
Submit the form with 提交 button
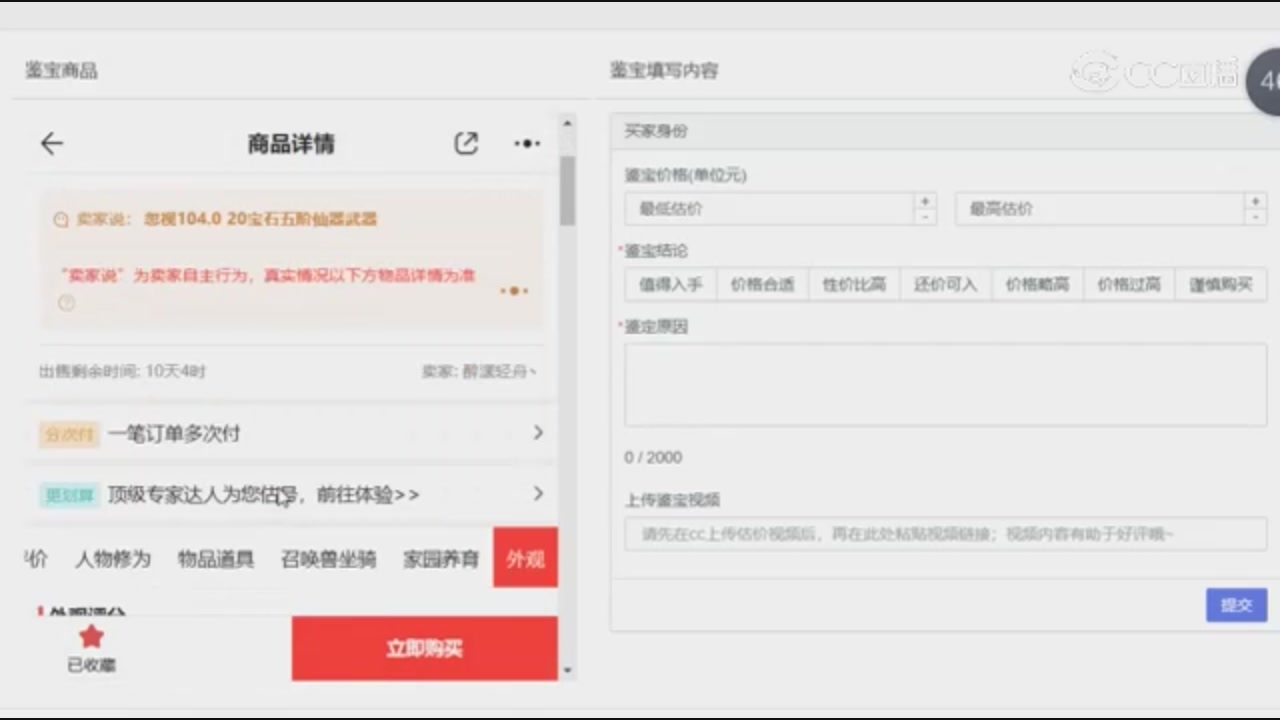coord(1236,605)
